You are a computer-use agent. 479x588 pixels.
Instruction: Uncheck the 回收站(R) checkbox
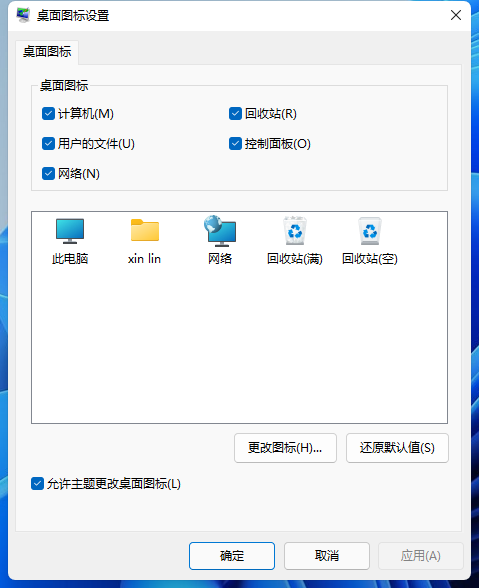click(235, 114)
